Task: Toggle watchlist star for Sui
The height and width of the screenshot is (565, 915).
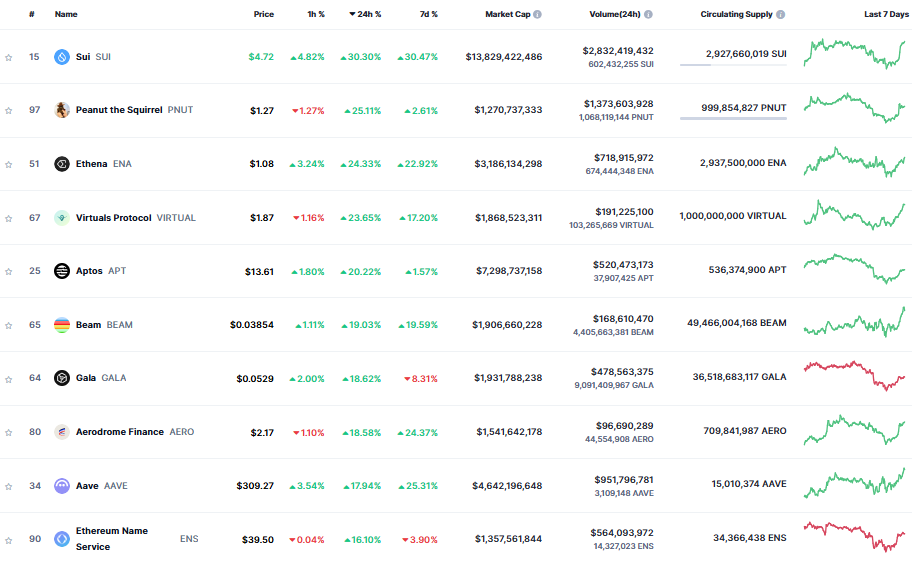Action: [9, 57]
